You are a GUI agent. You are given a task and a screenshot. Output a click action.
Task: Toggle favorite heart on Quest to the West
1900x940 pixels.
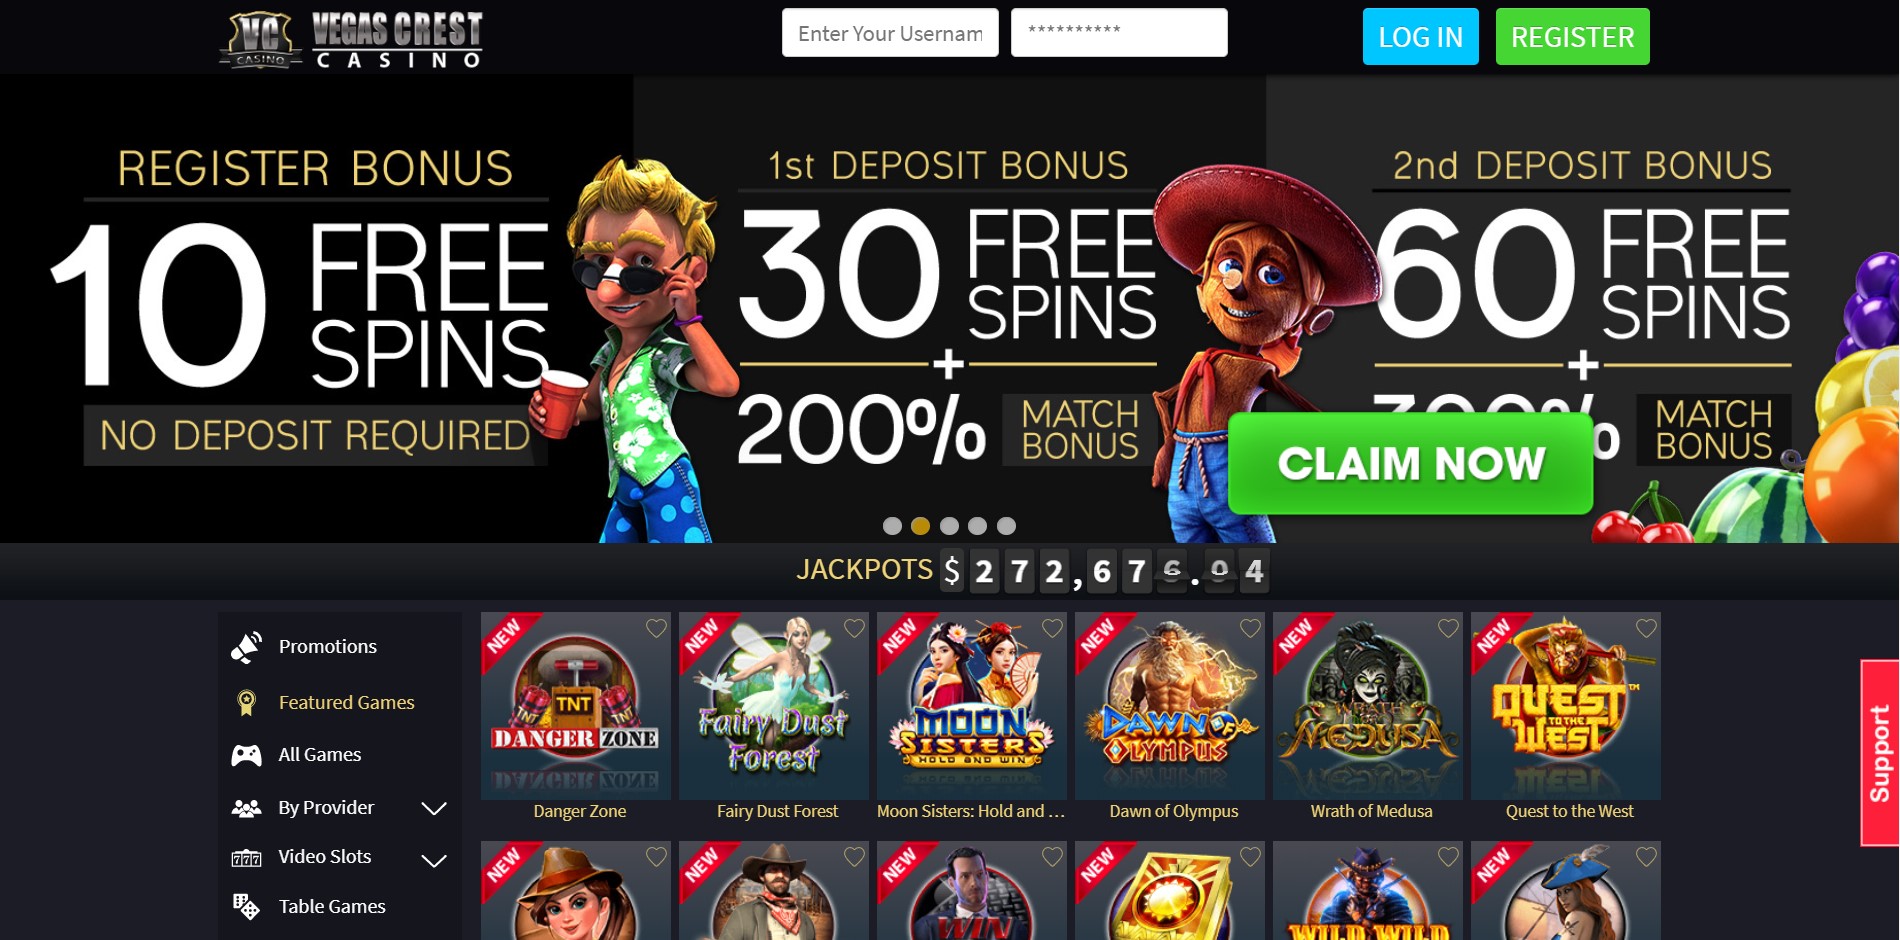1646,628
